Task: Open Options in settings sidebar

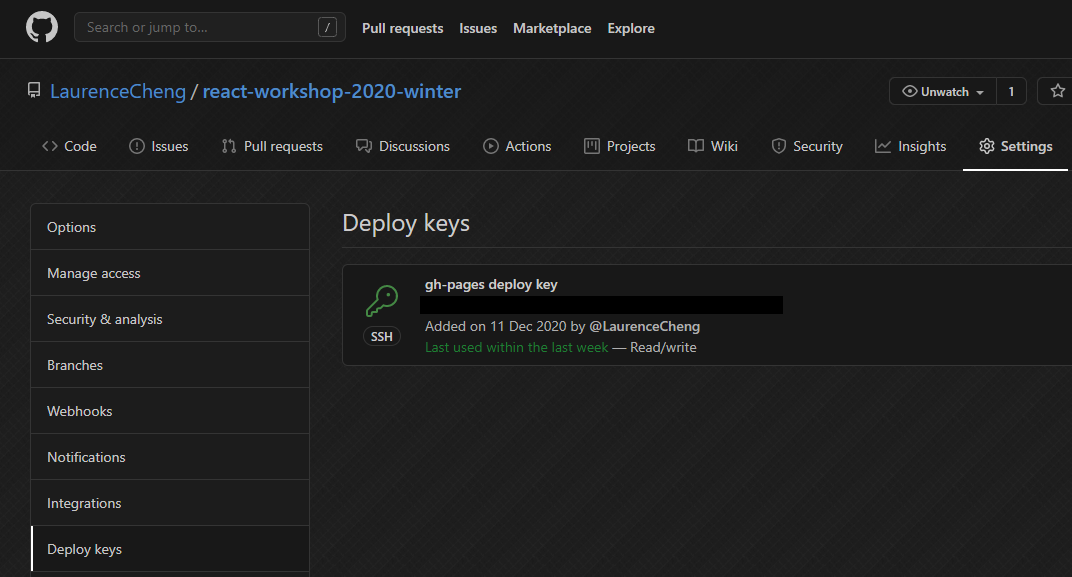Action: pos(170,227)
